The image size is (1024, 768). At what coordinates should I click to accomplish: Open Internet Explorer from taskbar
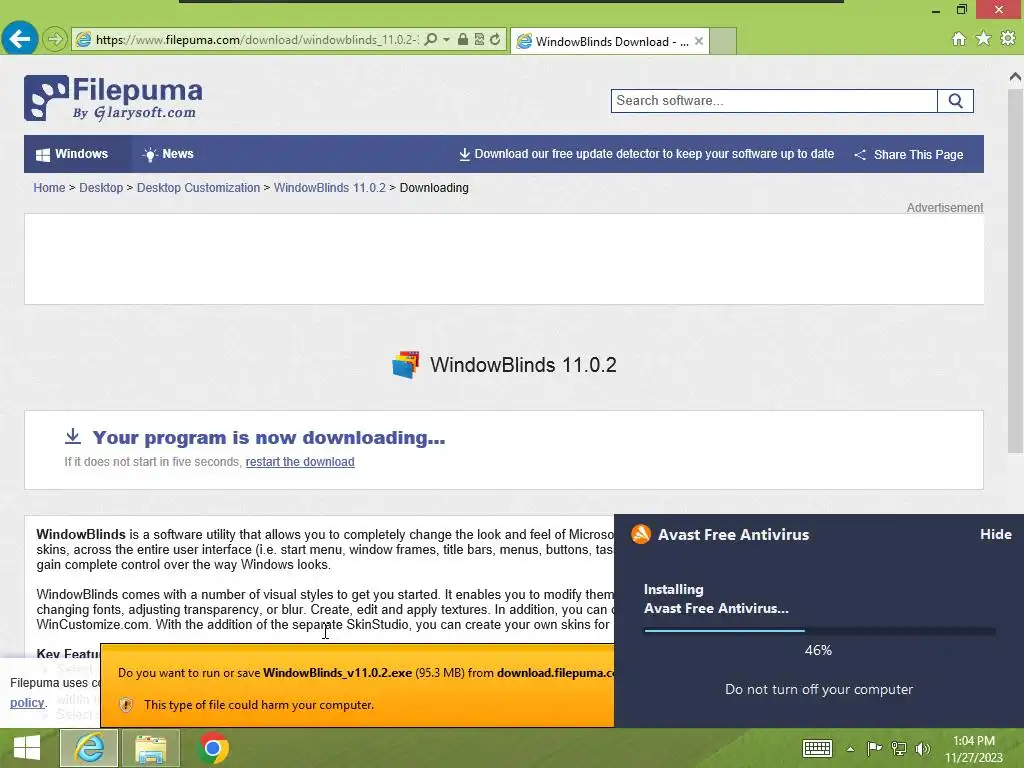click(x=89, y=748)
